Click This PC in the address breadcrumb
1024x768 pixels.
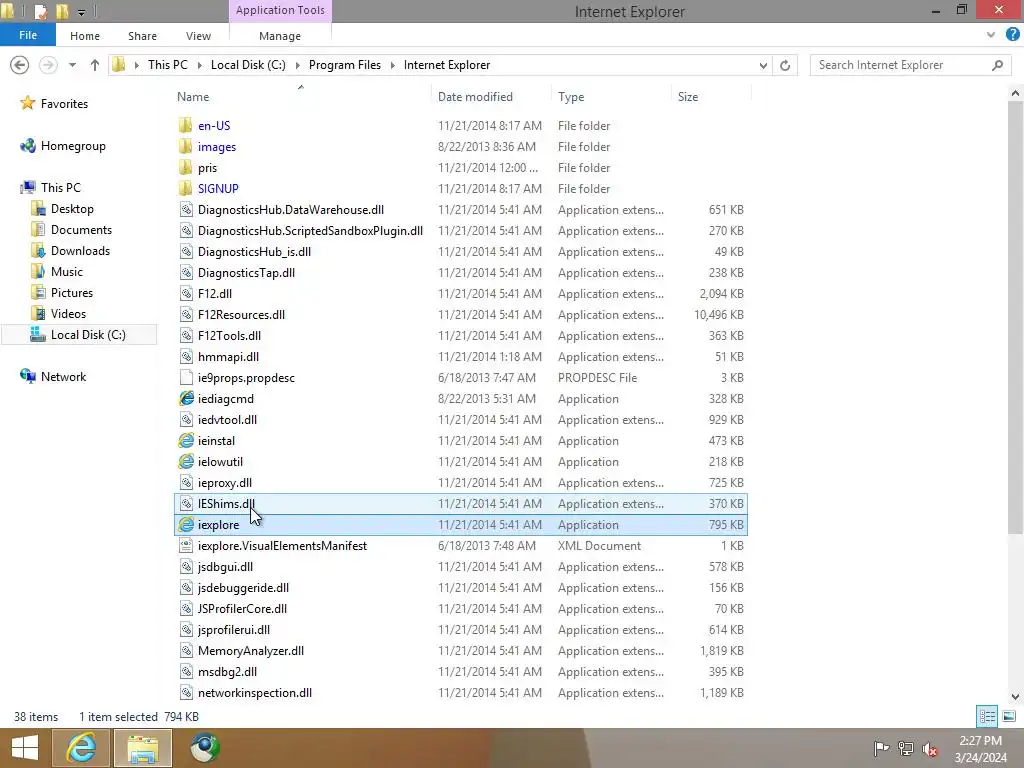(x=167, y=65)
